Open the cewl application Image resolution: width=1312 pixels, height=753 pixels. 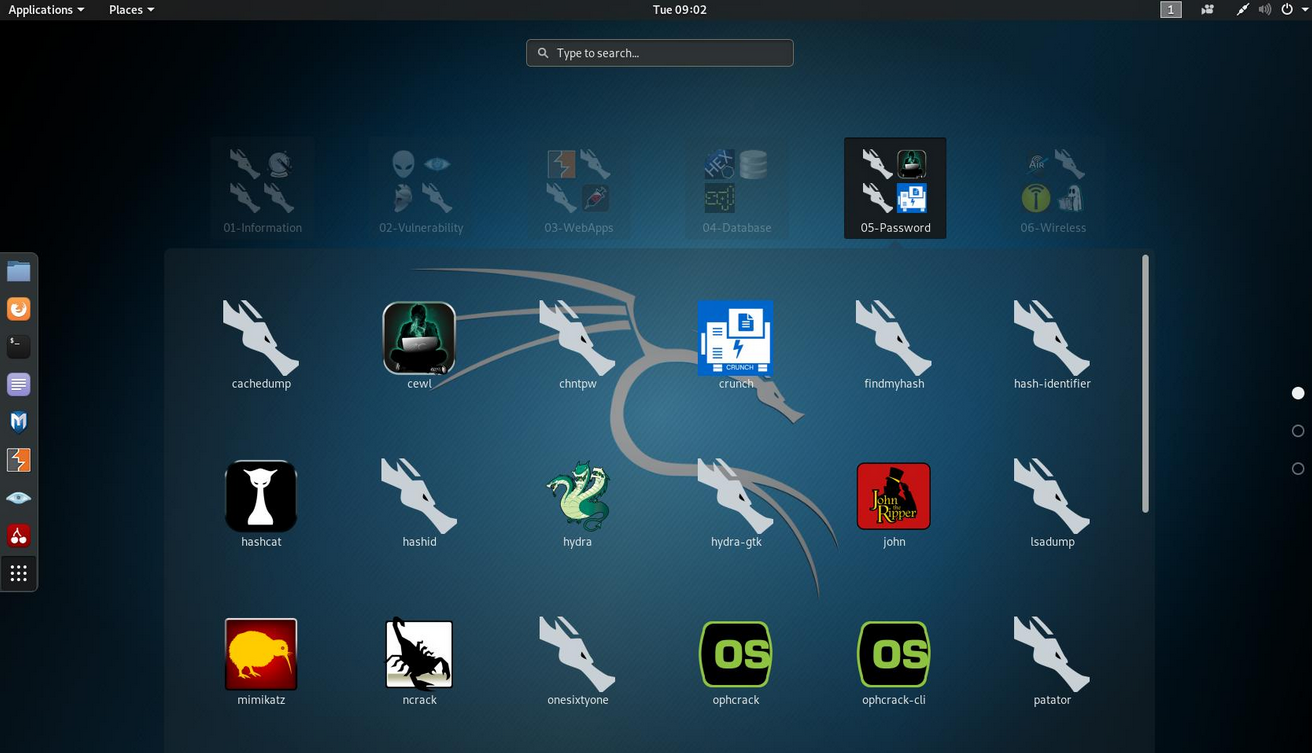pyautogui.click(x=419, y=346)
